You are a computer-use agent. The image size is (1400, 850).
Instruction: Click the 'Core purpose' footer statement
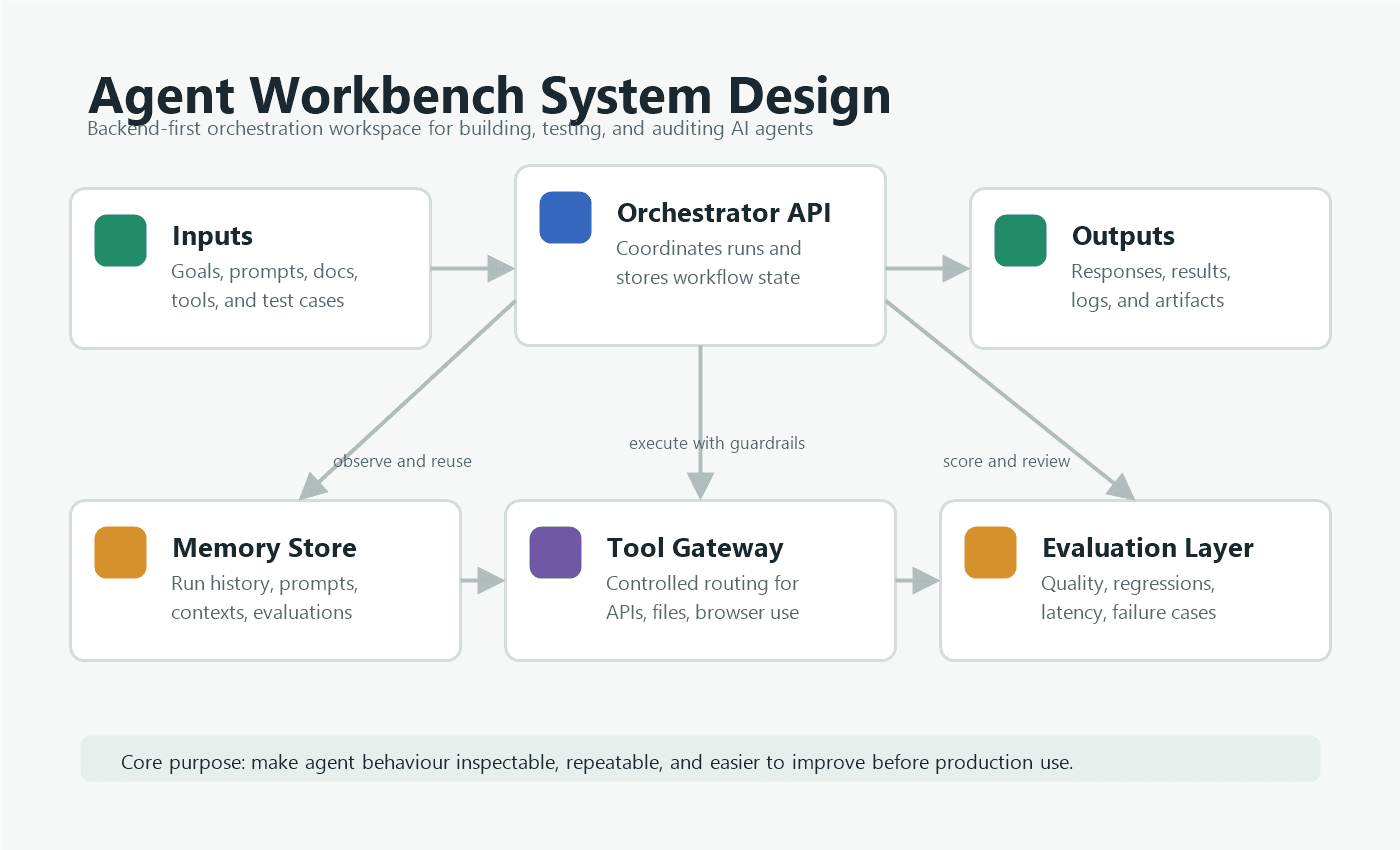pos(597,763)
